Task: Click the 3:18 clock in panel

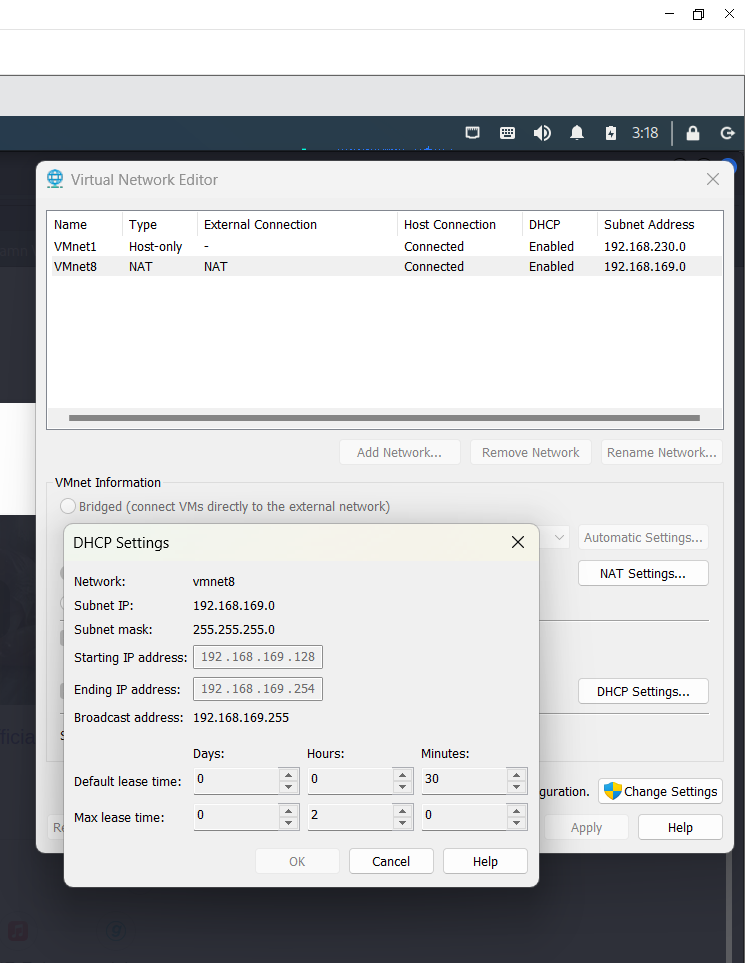Action: coord(645,133)
